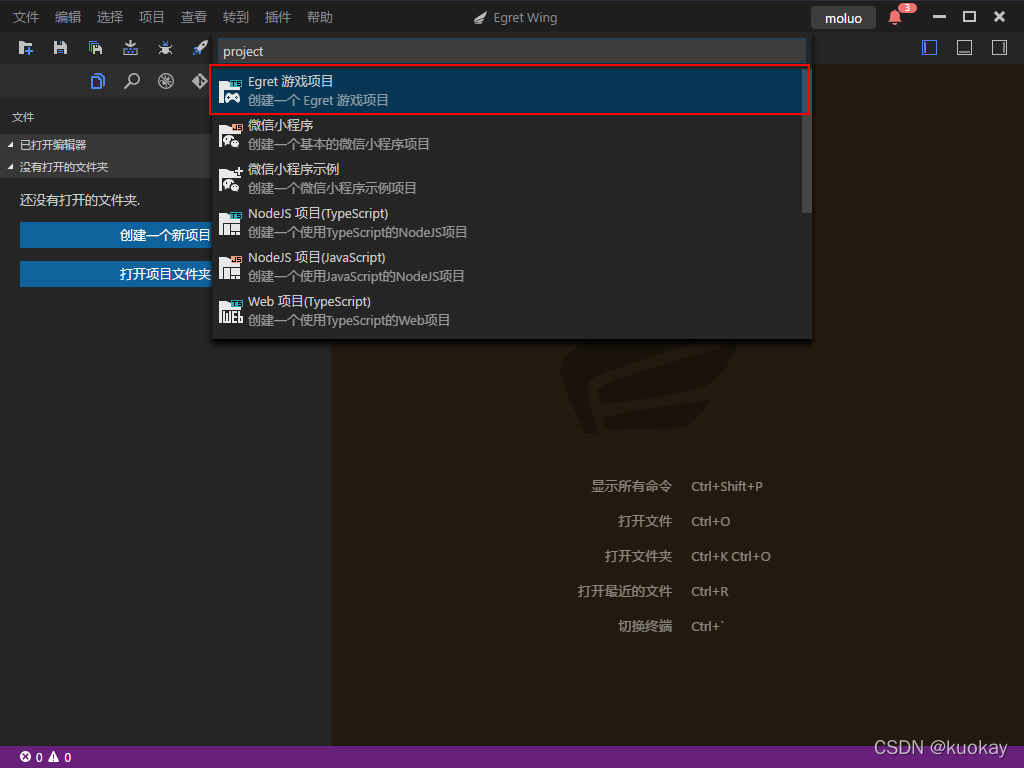This screenshot has width=1024, height=768.
Task: Open the file explorer sidebar icon
Action: coord(98,81)
